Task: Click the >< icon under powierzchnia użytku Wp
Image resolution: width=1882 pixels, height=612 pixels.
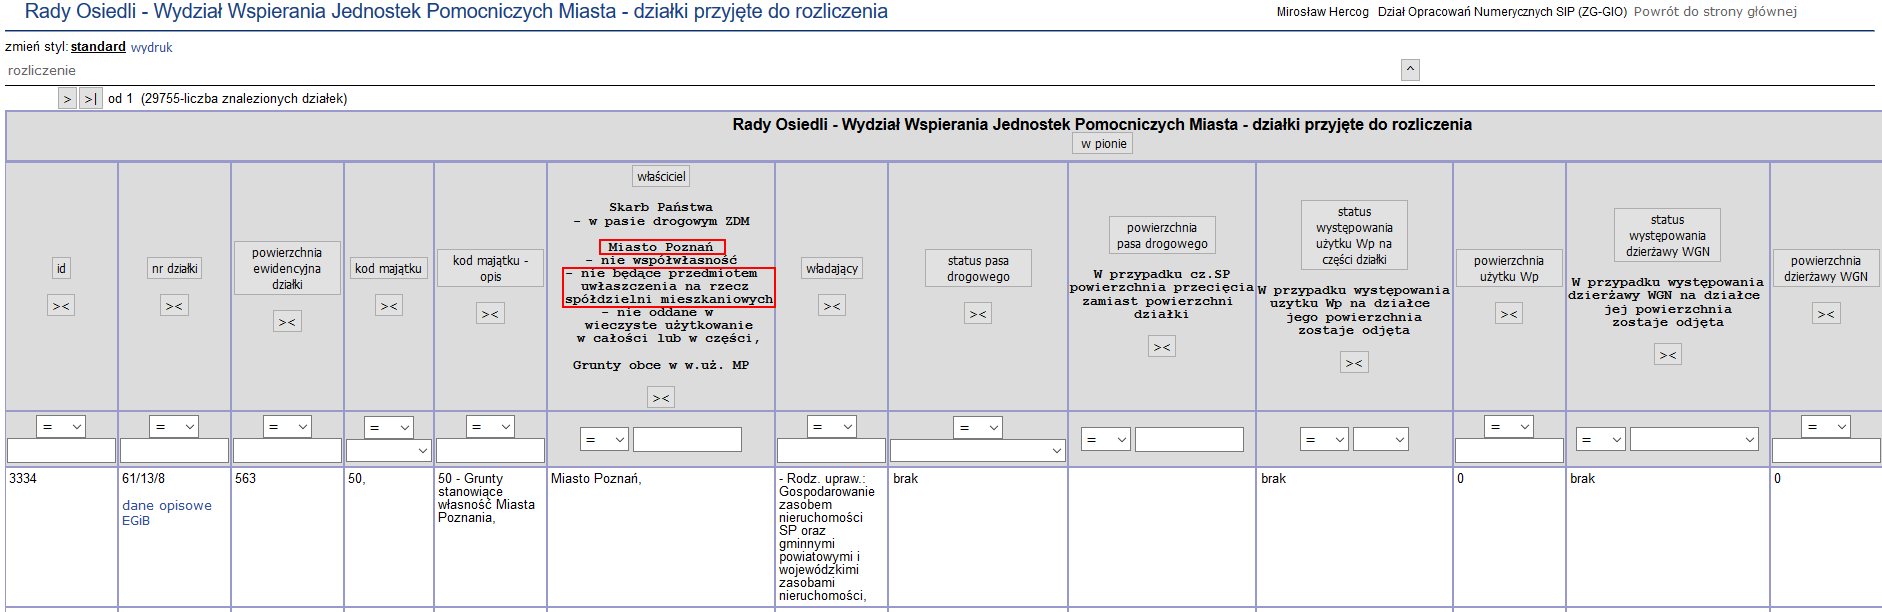Action: [1509, 314]
